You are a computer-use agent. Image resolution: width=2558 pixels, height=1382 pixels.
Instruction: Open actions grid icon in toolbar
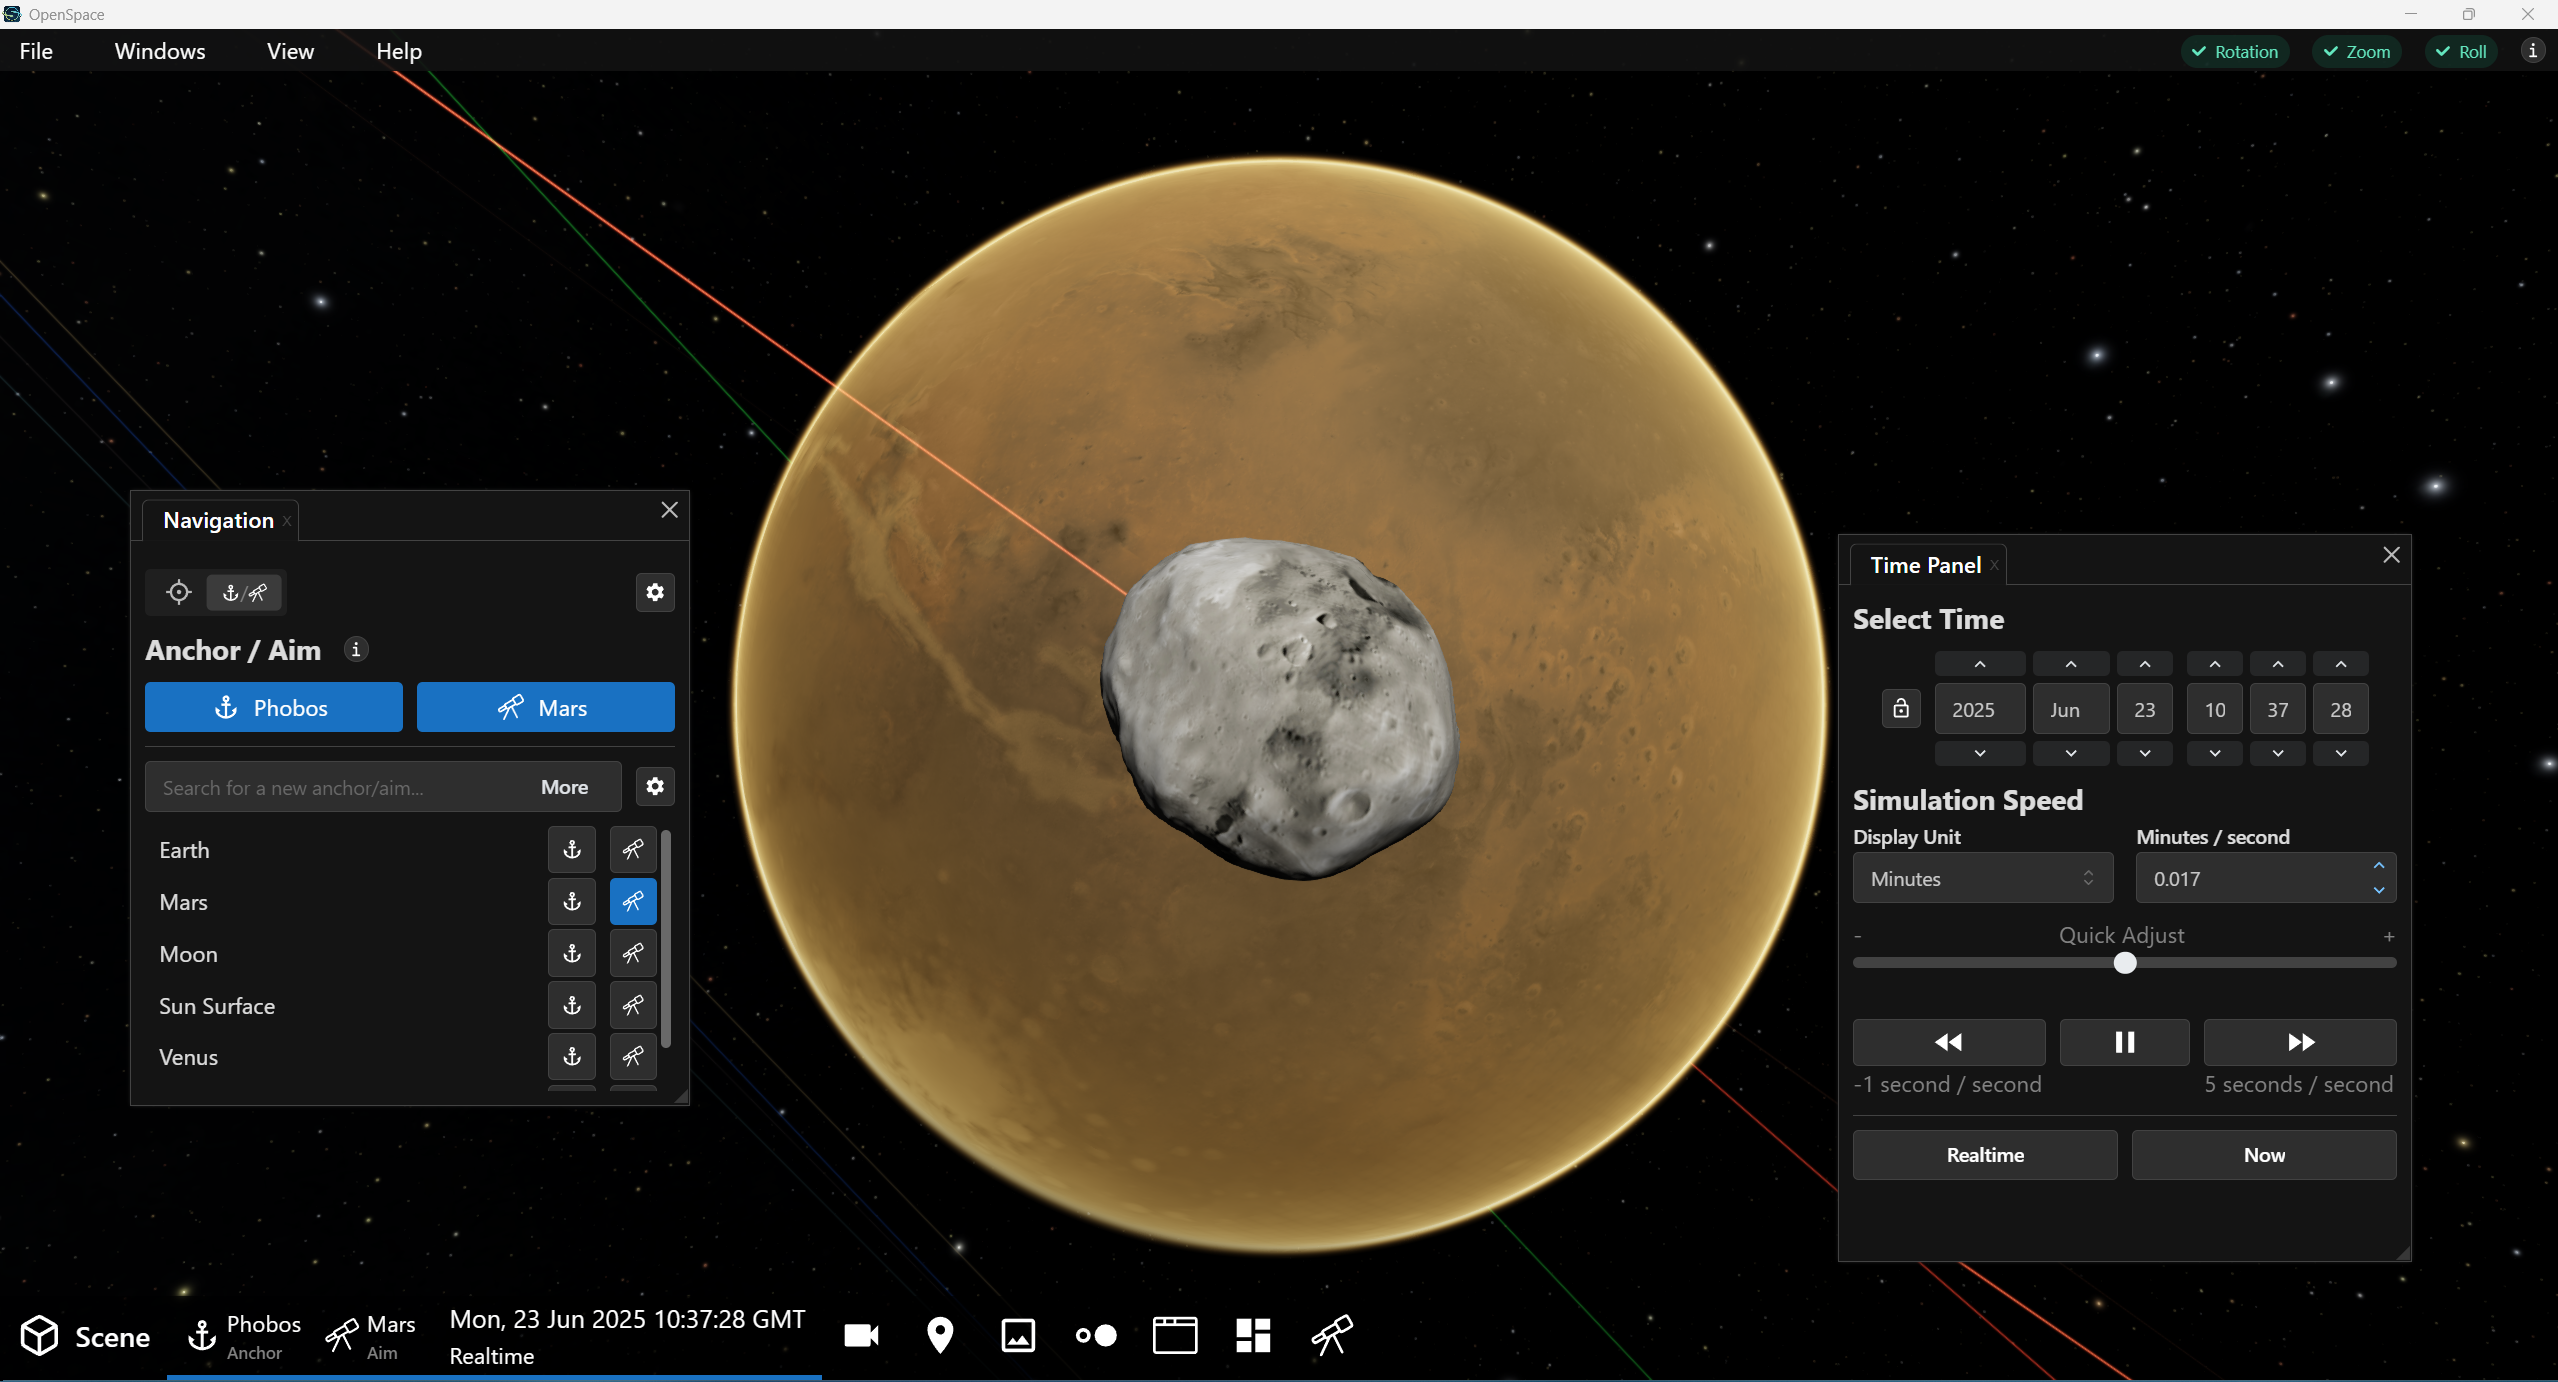tap(1253, 1336)
